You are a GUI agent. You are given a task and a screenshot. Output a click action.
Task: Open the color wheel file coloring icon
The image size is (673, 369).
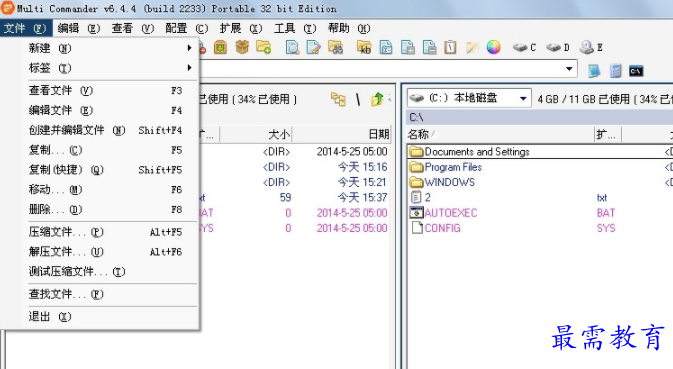[x=494, y=47]
